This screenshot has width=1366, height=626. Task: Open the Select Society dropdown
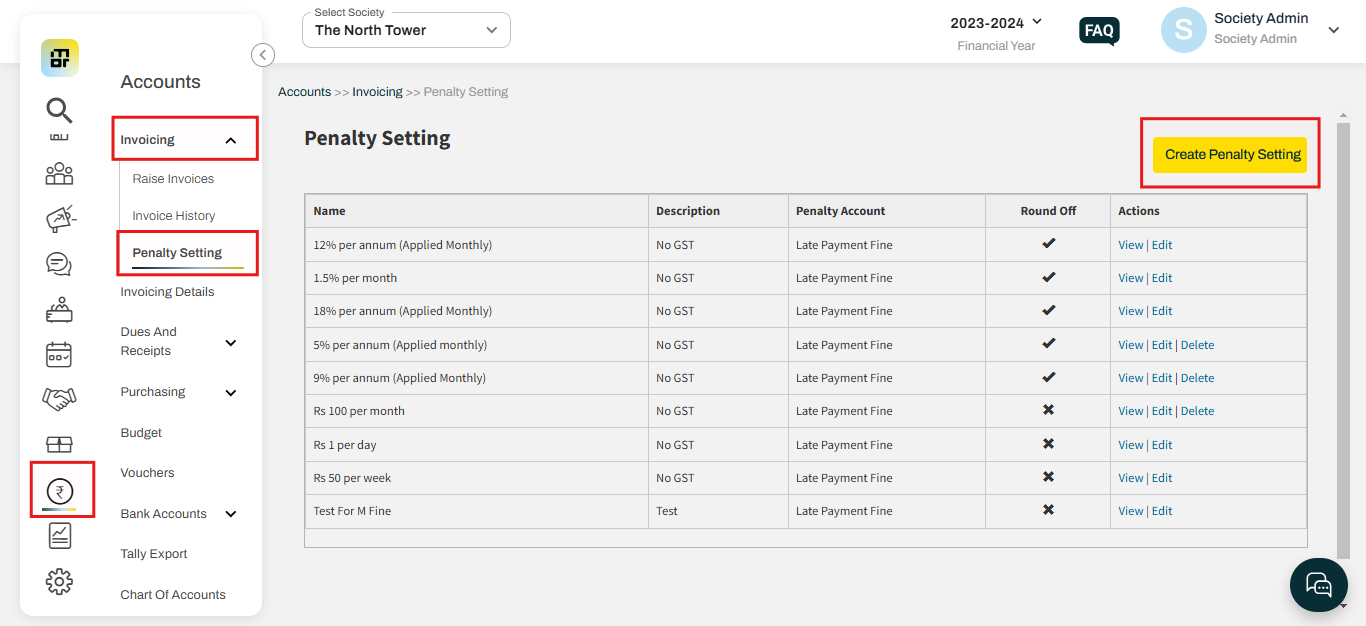coord(405,30)
